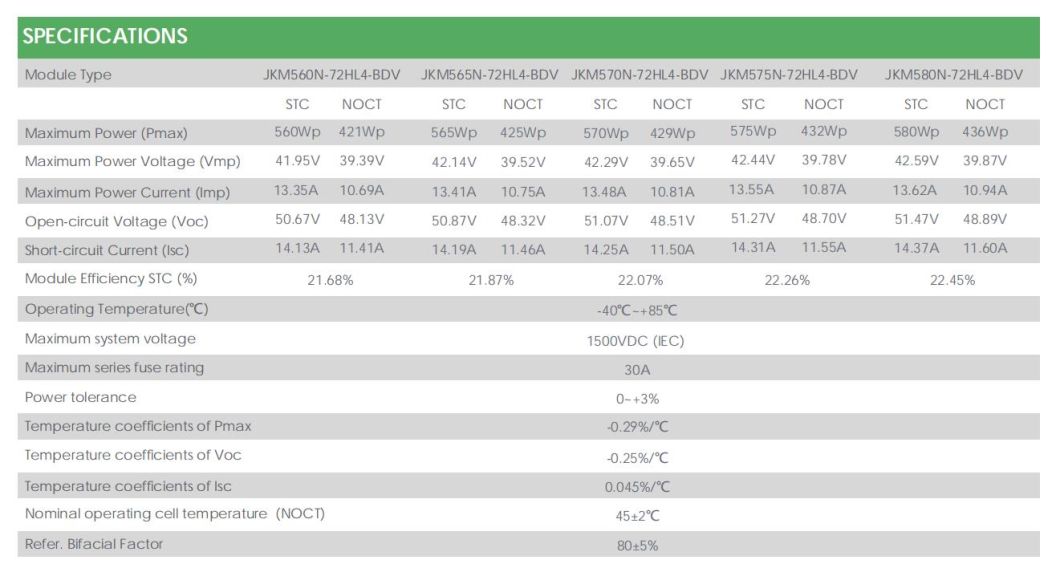The width and height of the screenshot is (1060, 568).
Task: Click the SPECIFICATIONS header title
Action: pyautogui.click(x=105, y=37)
